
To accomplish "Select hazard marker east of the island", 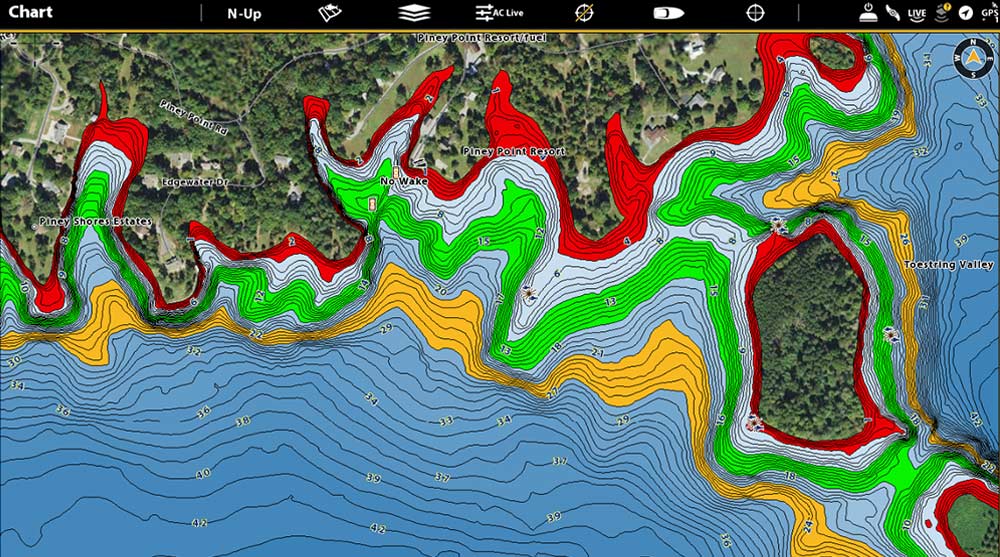I will click(x=891, y=334).
